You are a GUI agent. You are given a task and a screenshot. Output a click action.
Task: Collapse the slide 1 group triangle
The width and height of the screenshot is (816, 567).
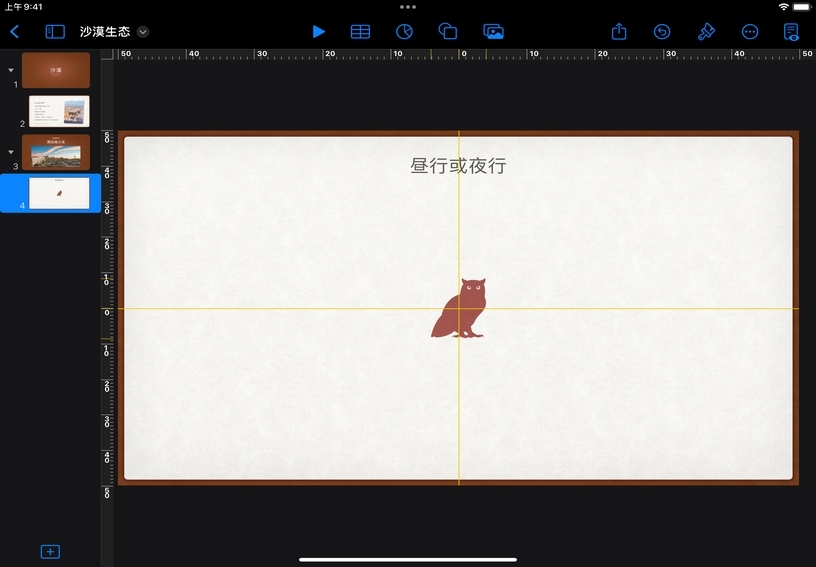pyautogui.click(x=11, y=70)
